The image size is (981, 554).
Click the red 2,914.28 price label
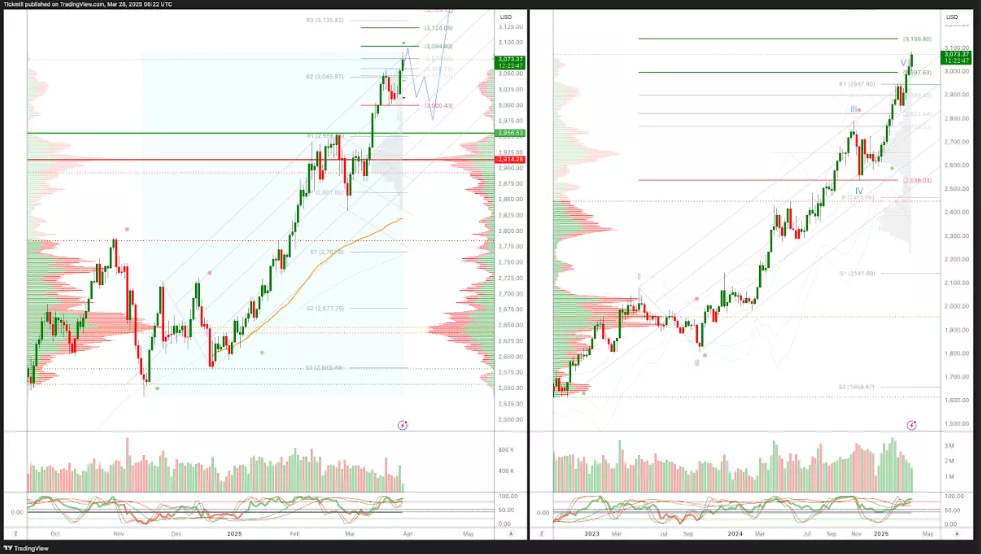[x=509, y=160]
